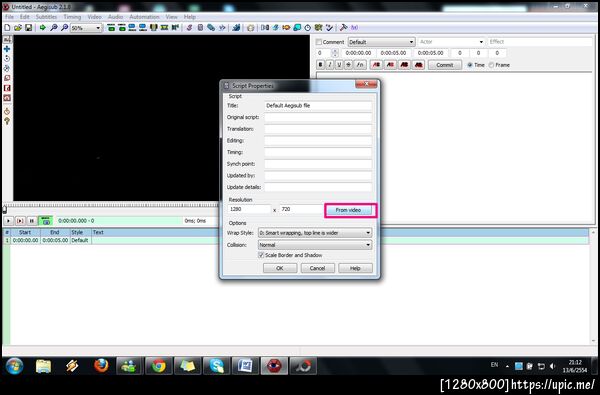Image resolution: width=600 pixels, height=395 pixels.
Task: Click the From video button
Action: click(348, 210)
